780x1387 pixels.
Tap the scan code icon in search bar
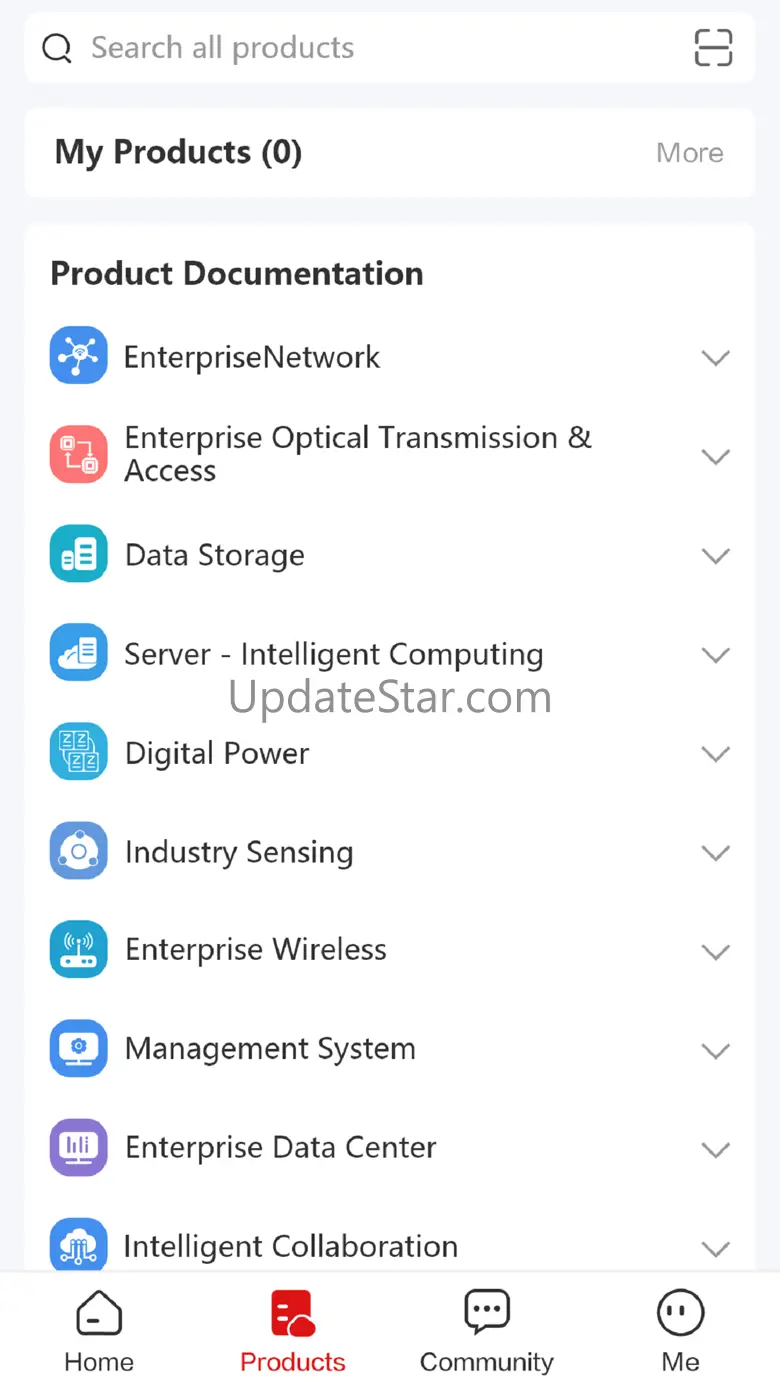click(x=713, y=48)
